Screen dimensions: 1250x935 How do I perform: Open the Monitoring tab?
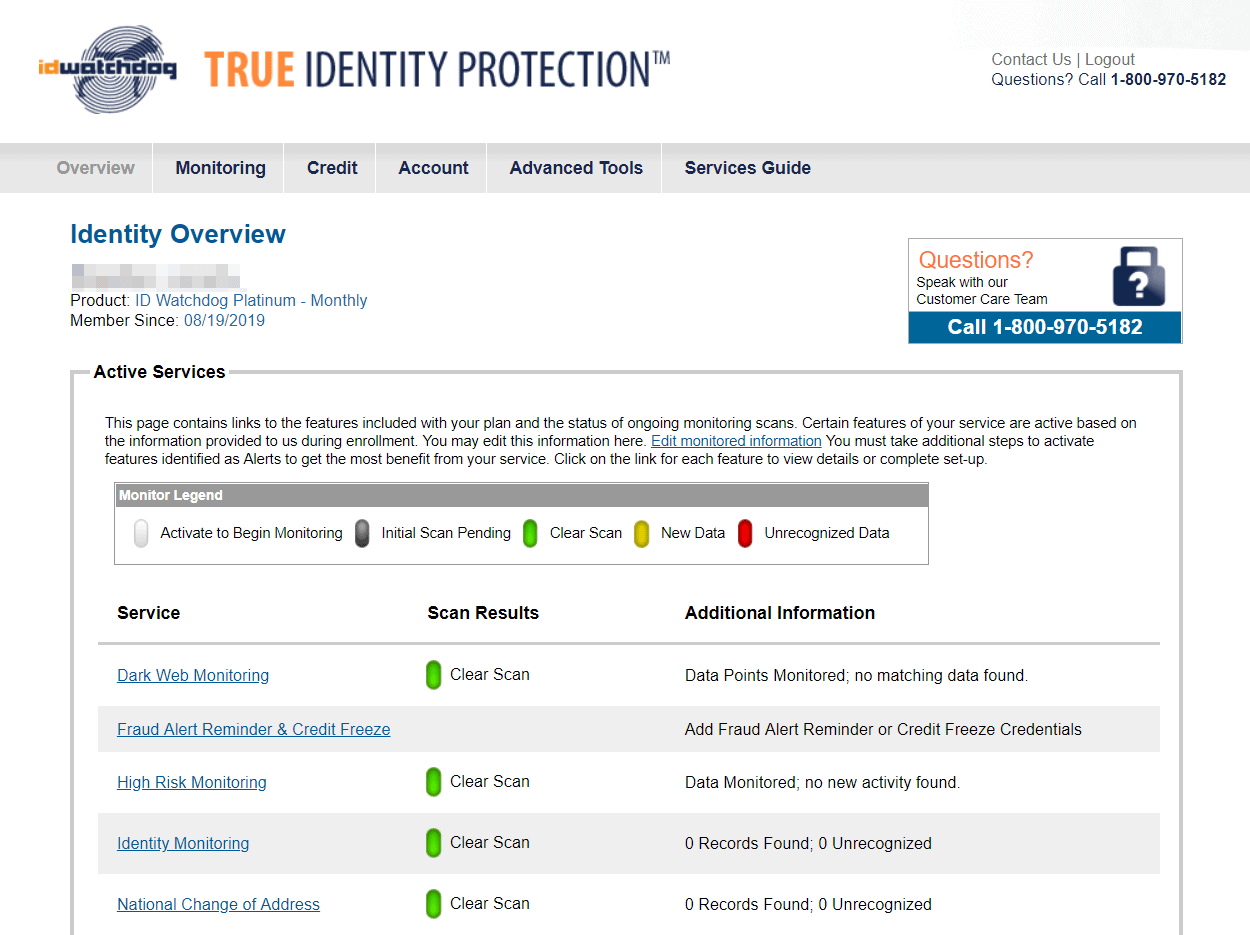(x=220, y=168)
